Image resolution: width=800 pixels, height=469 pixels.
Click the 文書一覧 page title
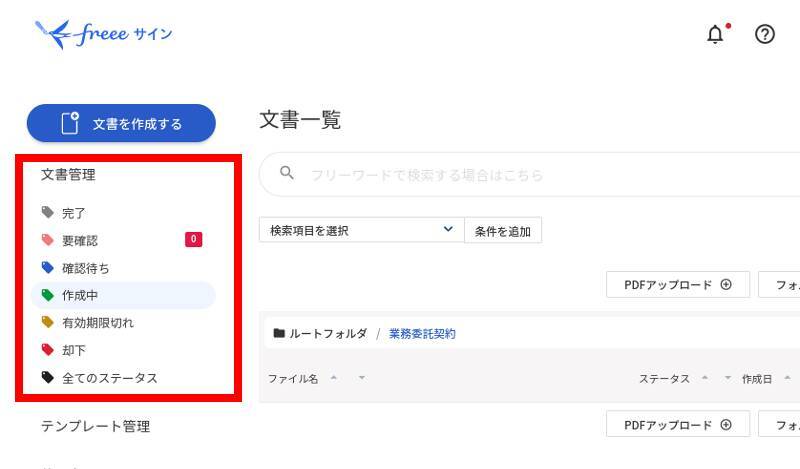coord(300,120)
